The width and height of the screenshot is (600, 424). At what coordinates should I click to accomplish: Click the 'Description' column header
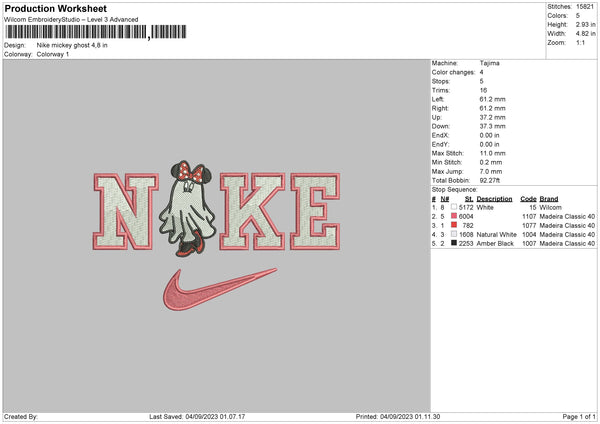click(x=494, y=199)
